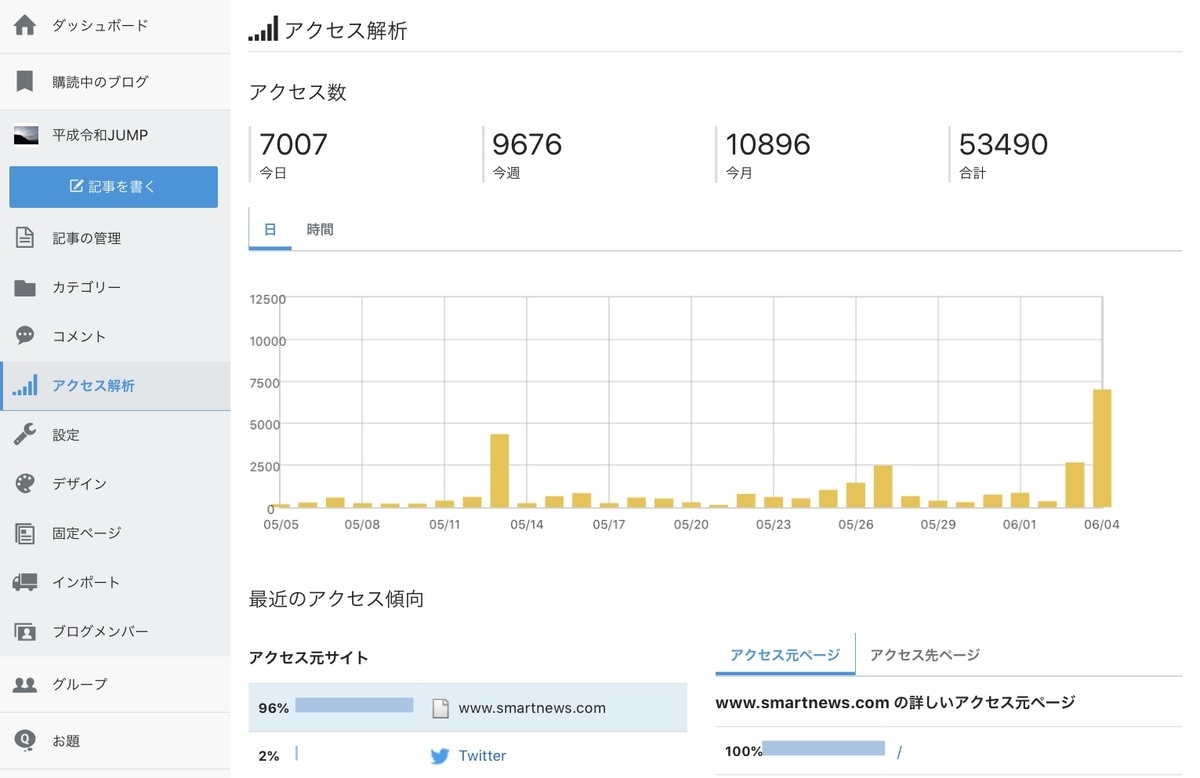
Task: Click the 9676 今週 access count
Action: (527, 144)
